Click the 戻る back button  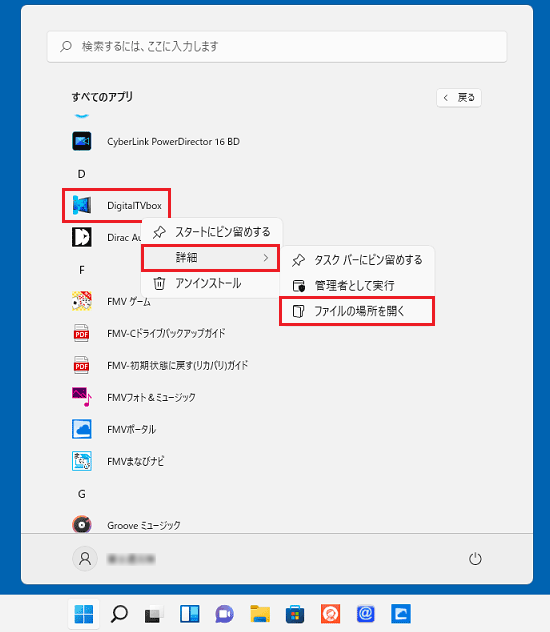tap(459, 98)
